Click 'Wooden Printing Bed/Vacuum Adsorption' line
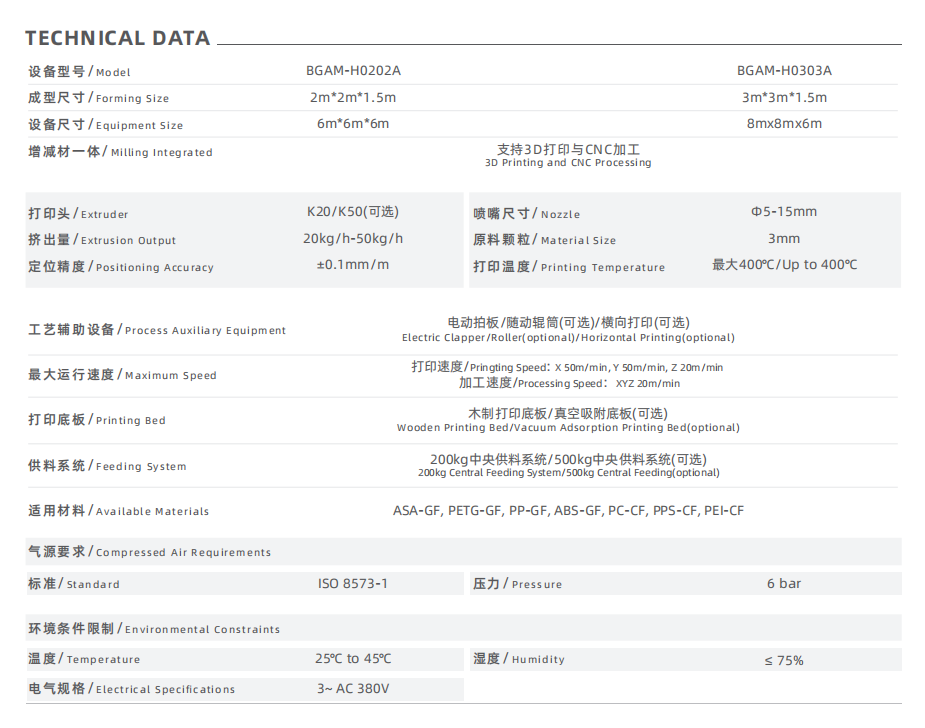This screenshot has height=728, width=925. [x=568, y=428]
